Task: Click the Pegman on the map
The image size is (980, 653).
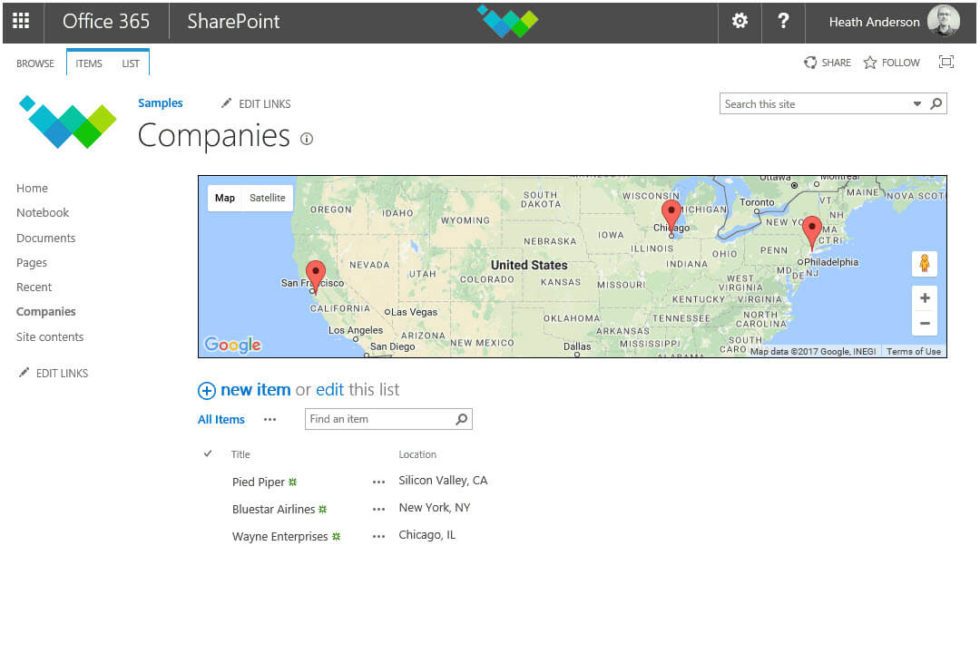Action: [x=924, y=263]
